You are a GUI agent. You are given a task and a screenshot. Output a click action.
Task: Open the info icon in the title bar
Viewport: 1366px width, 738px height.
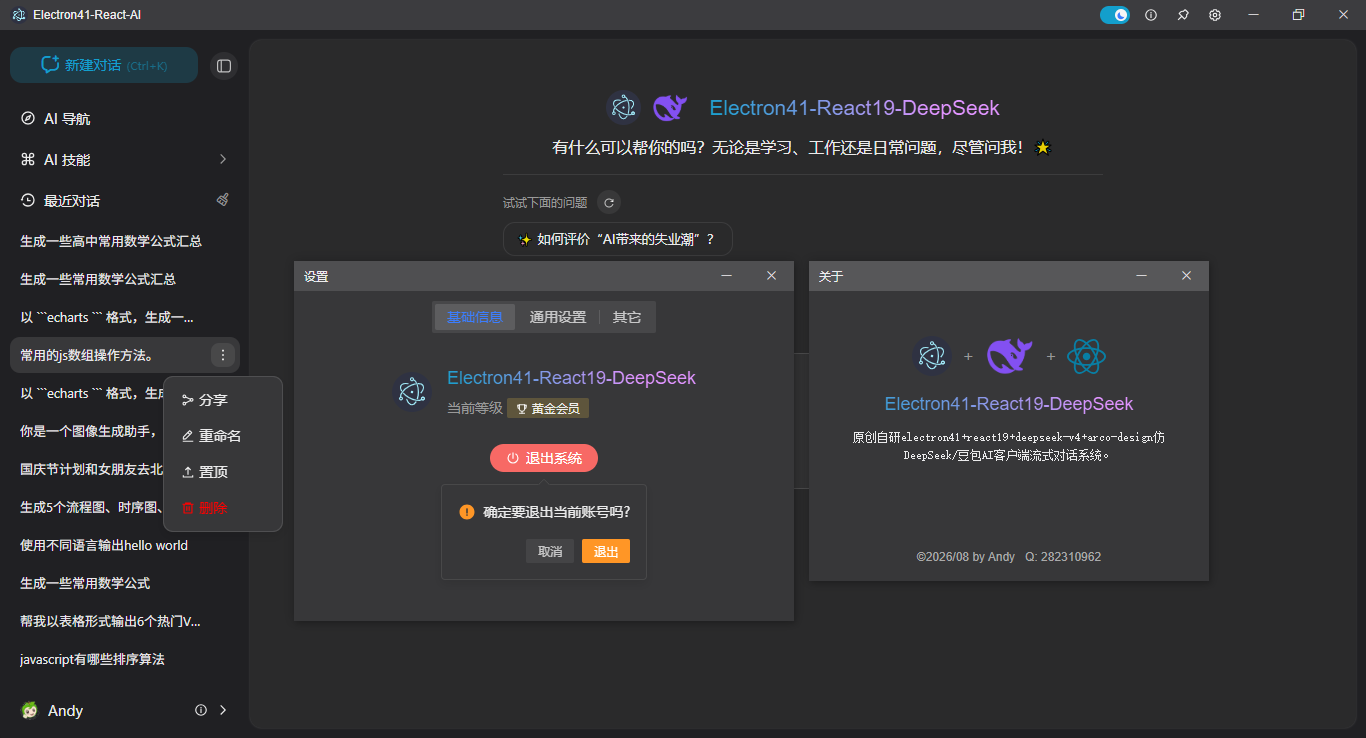click(x=1151, y=15)
